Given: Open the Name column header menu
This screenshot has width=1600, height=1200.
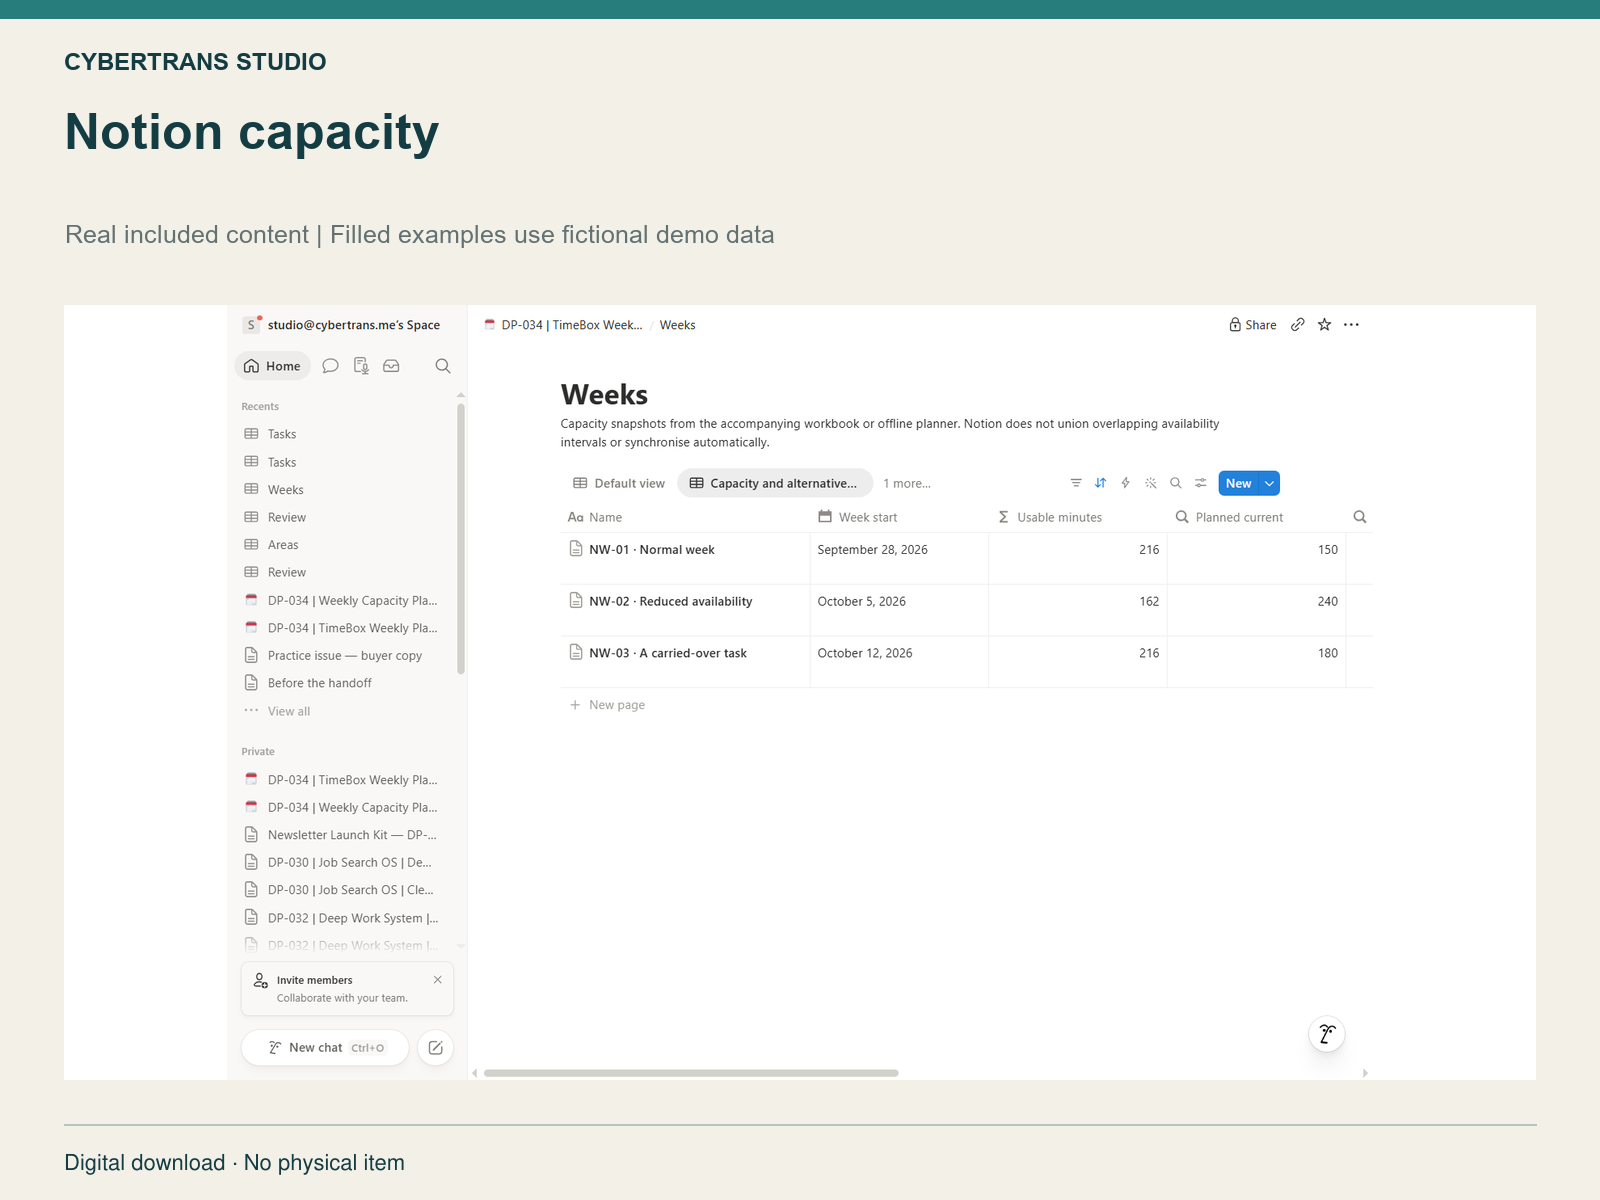Looking at the screenshot, I should pos(685,517).
